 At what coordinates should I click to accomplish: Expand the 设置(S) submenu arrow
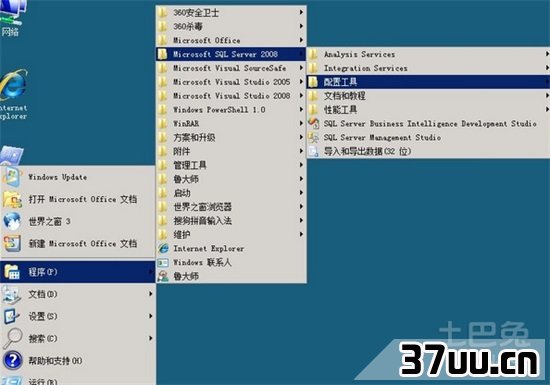coord(150,316)
